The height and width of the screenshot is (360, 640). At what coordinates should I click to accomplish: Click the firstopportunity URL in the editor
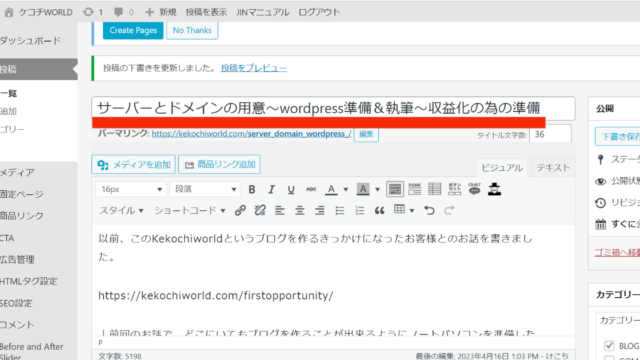(x=216, y=296)
